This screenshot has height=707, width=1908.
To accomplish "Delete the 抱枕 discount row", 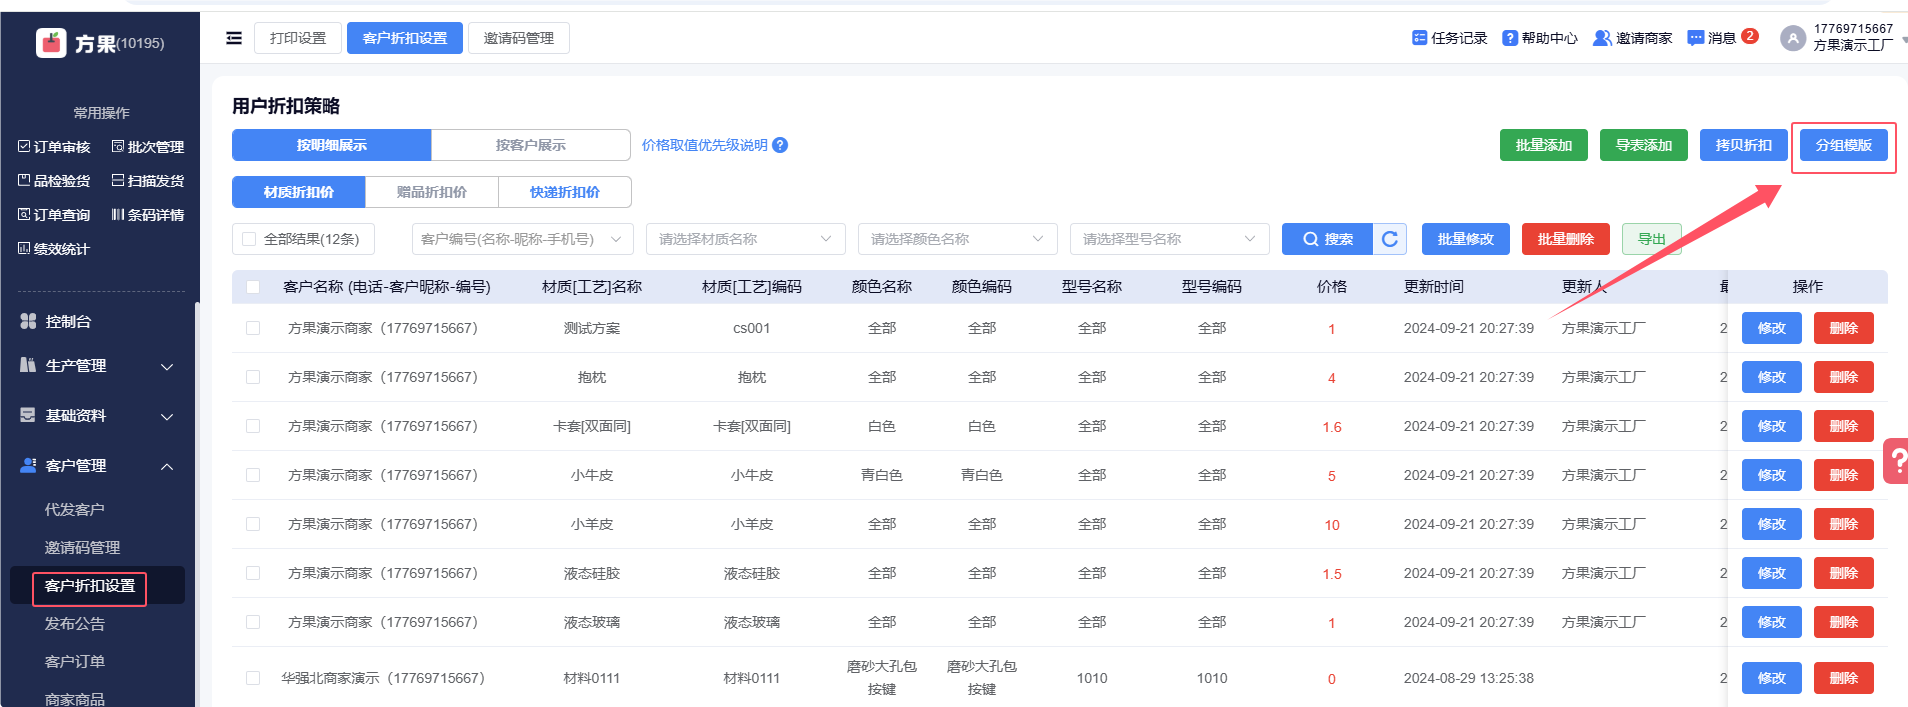I will pos(1843,377).
